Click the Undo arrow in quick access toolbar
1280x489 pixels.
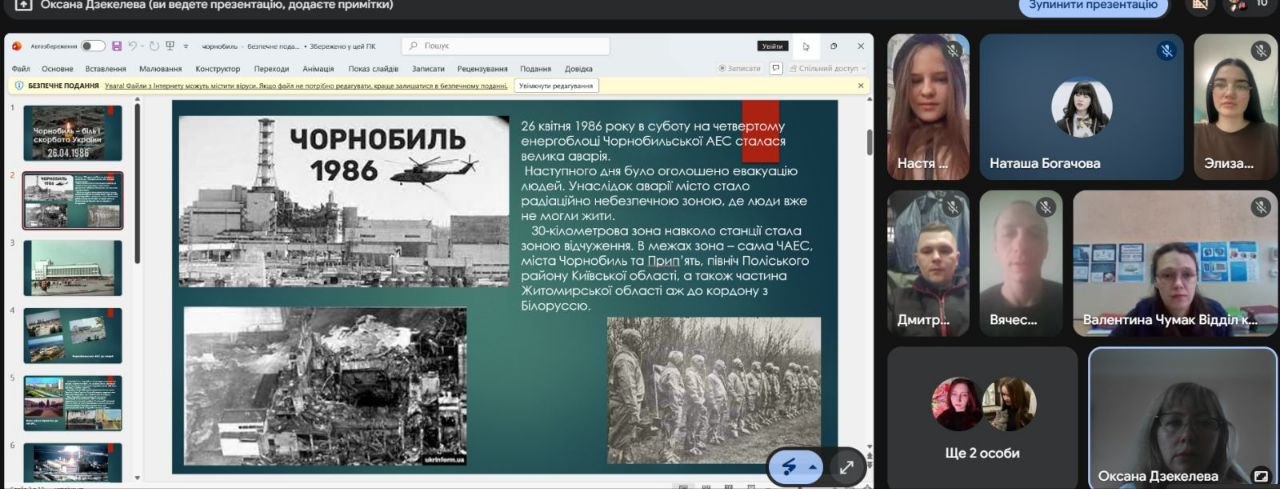coord(133,46)
